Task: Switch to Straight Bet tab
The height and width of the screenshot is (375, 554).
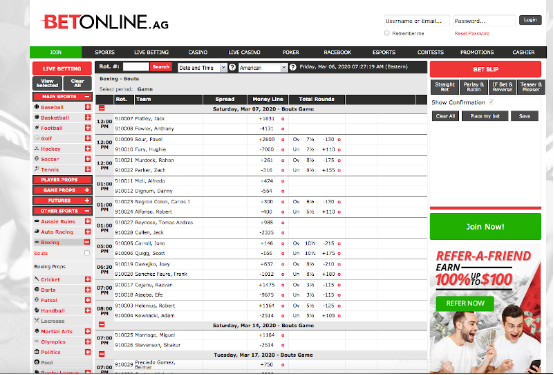Action: (x=444, y=87)
